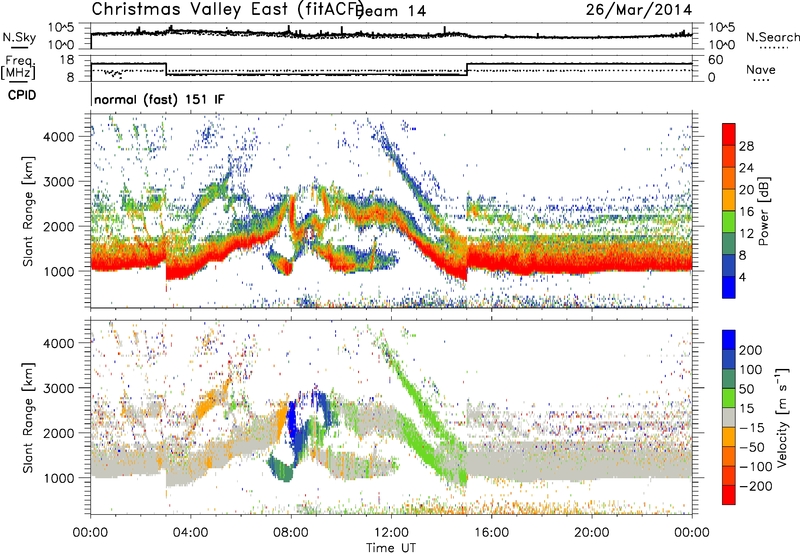
Task: Click the "04:00" time tick label
Action: click(x=190, y=533)
